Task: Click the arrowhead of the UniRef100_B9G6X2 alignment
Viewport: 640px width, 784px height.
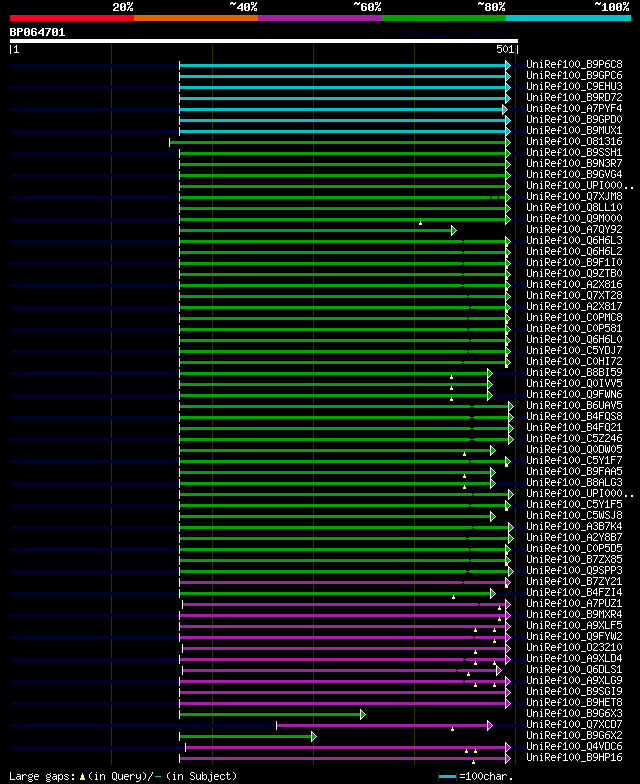Action: tap(314, 736)
